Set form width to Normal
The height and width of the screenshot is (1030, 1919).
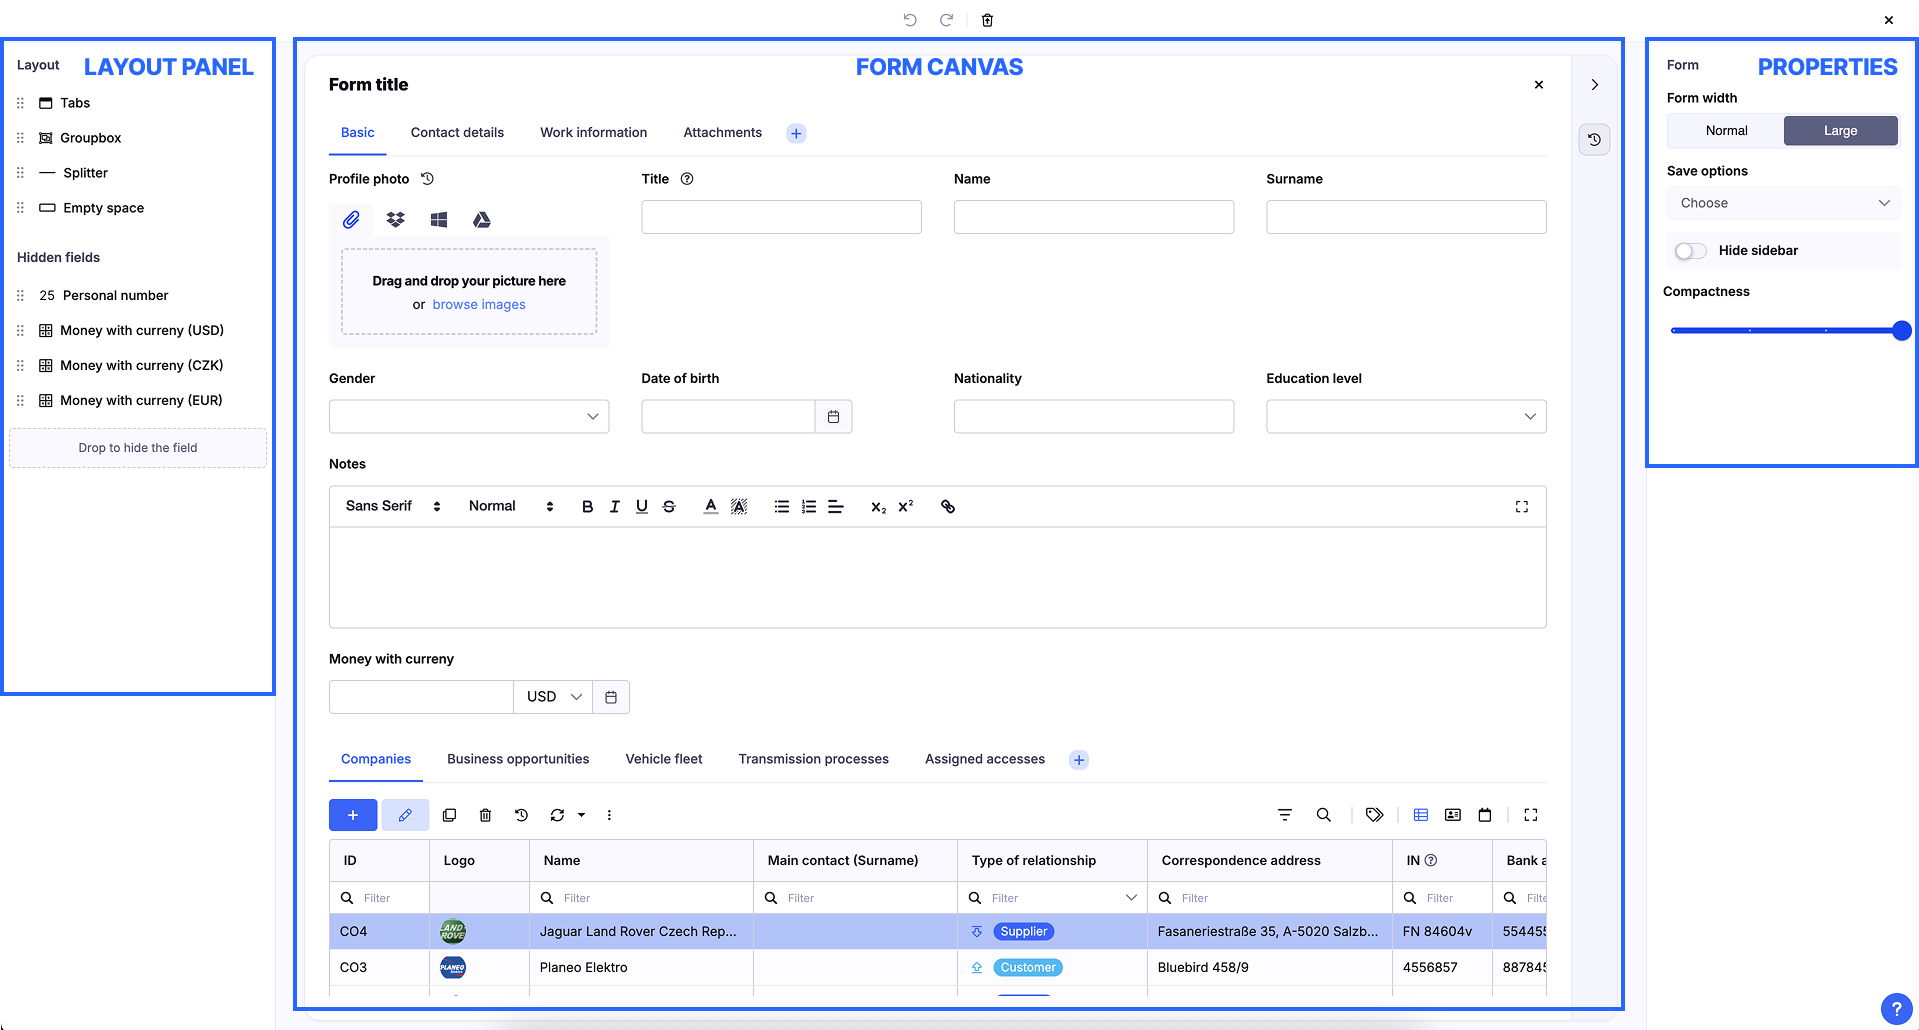pos(1726,131)
